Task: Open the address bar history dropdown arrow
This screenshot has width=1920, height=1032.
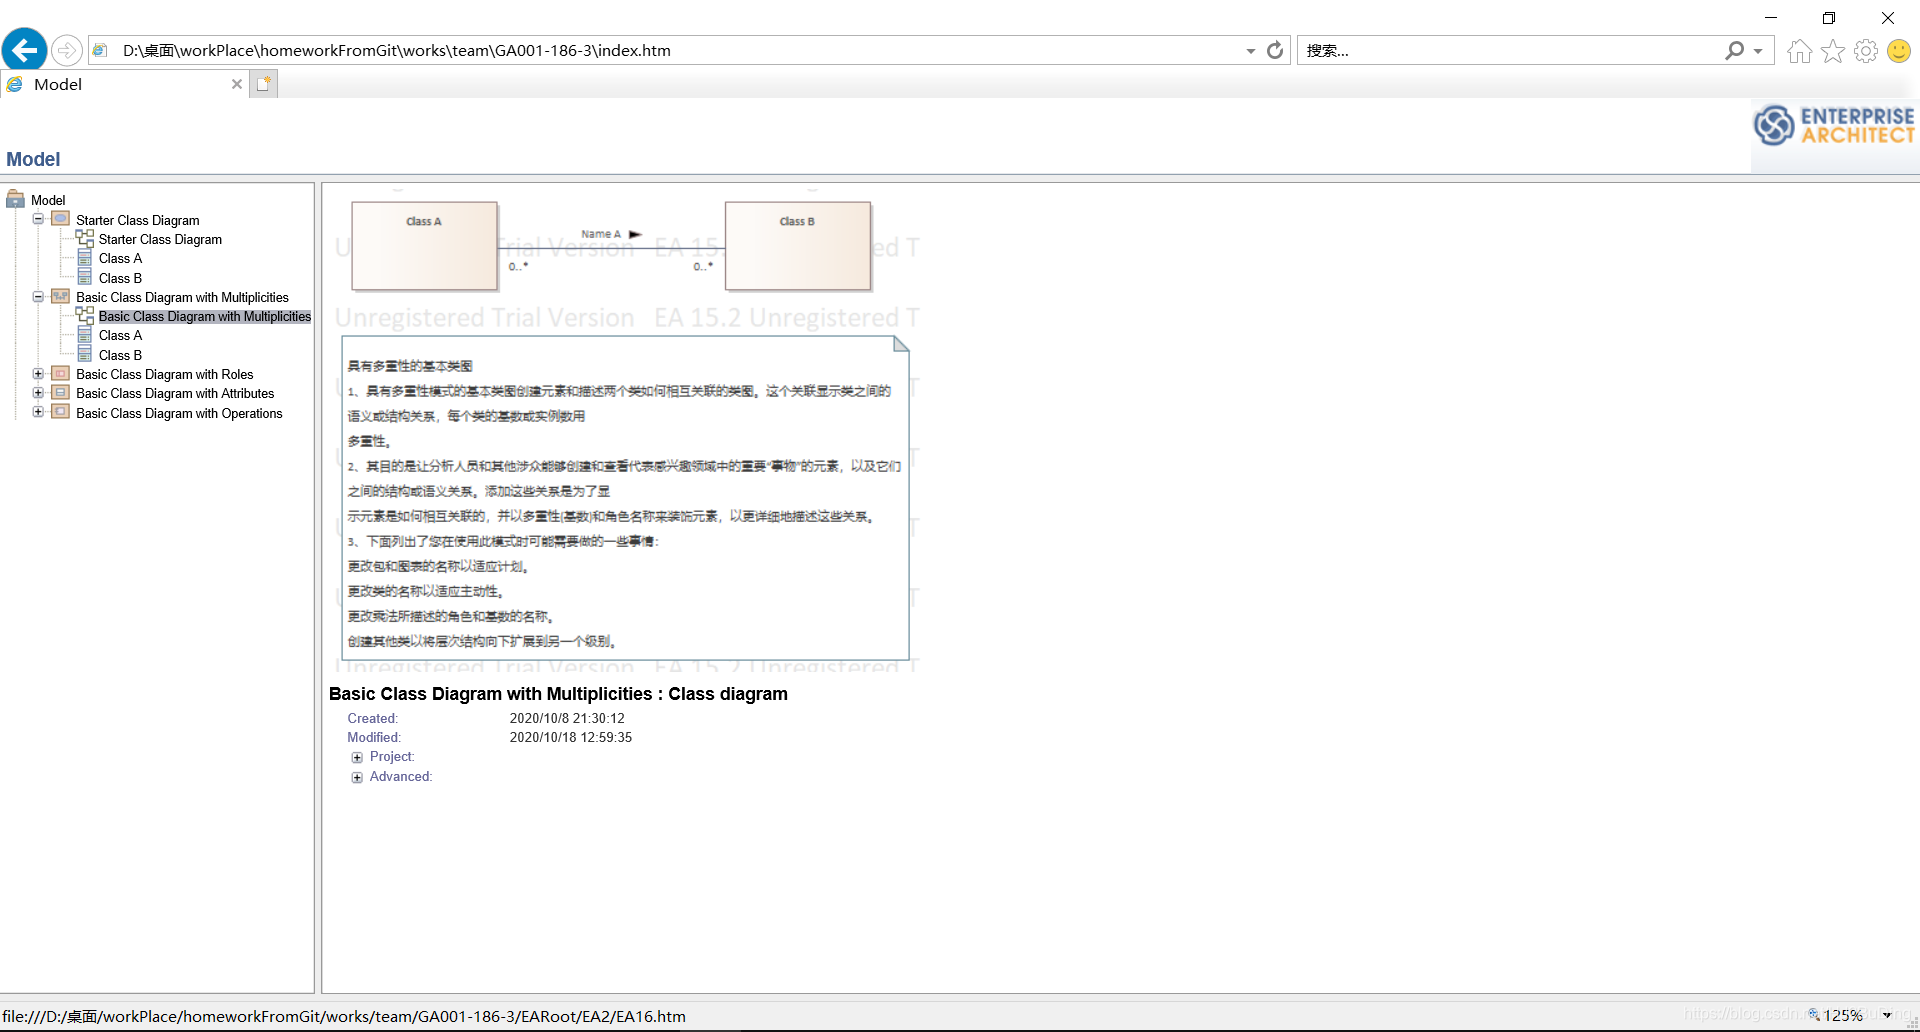Action: 1251,51
